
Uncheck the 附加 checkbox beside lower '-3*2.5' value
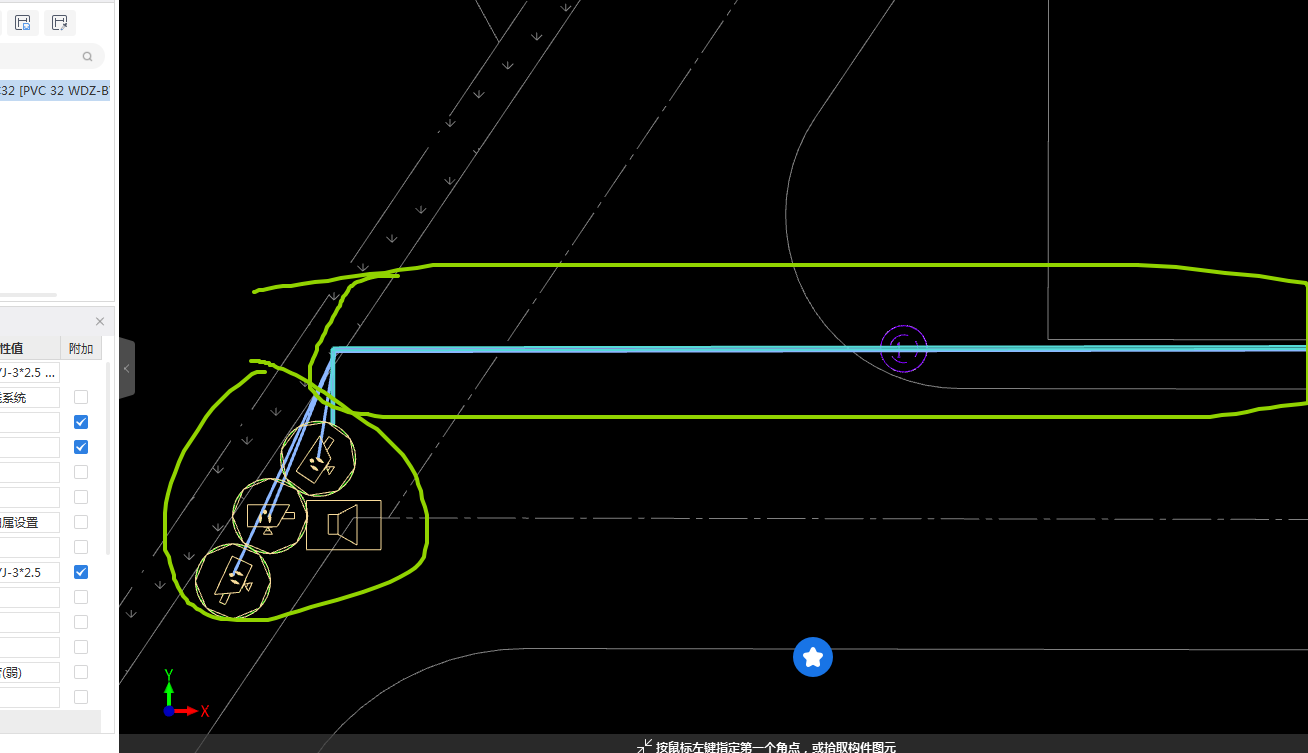pos(81,572)
